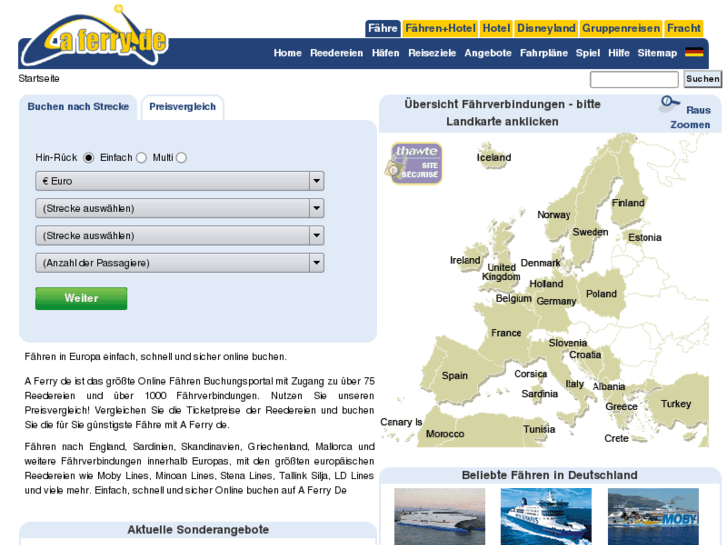Open the Gruppenreisen tab
Viewport: 727px width, 545px height.
coord(621,28)
